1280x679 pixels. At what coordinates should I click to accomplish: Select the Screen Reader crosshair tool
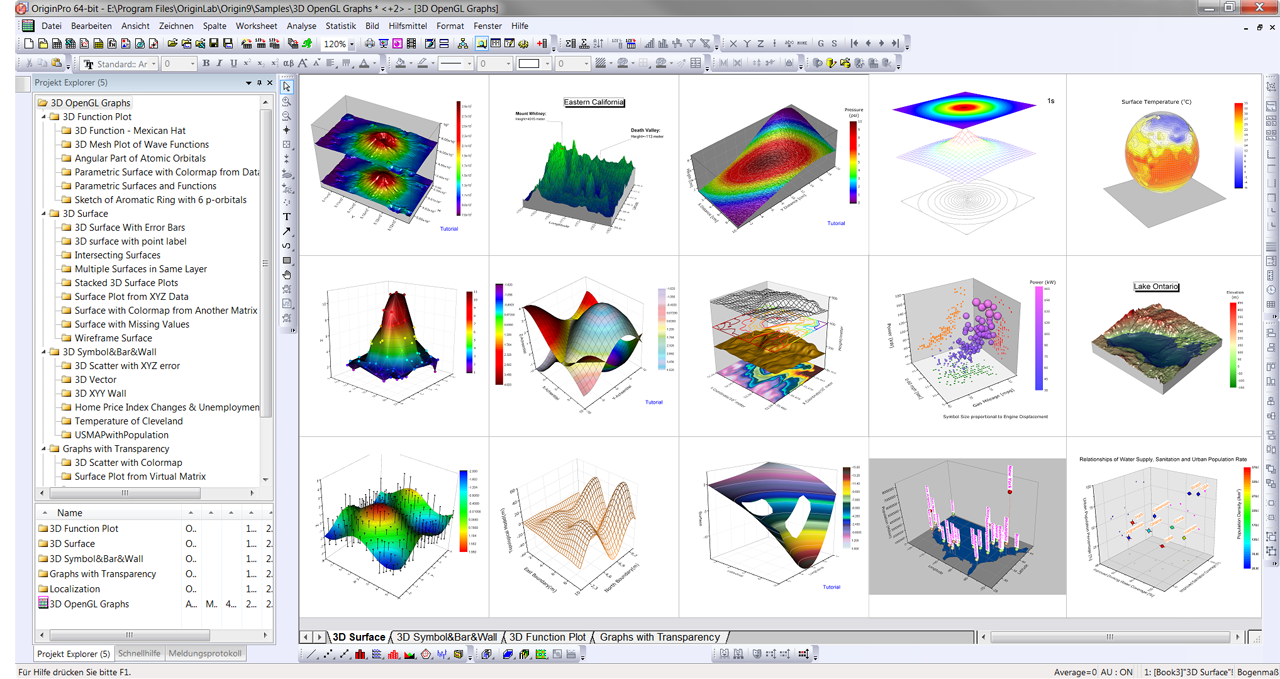(287, 130)
